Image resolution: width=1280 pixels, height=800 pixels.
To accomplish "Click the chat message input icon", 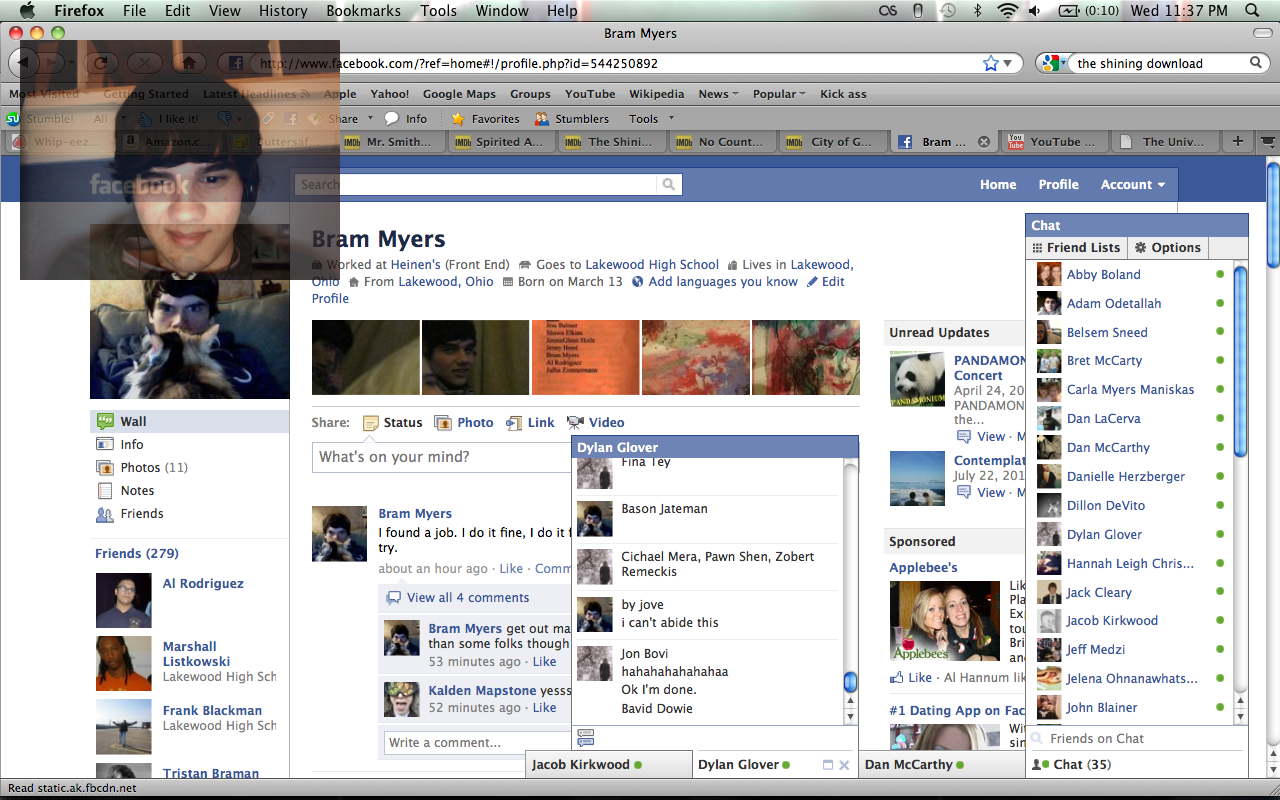I will point(586,738).
